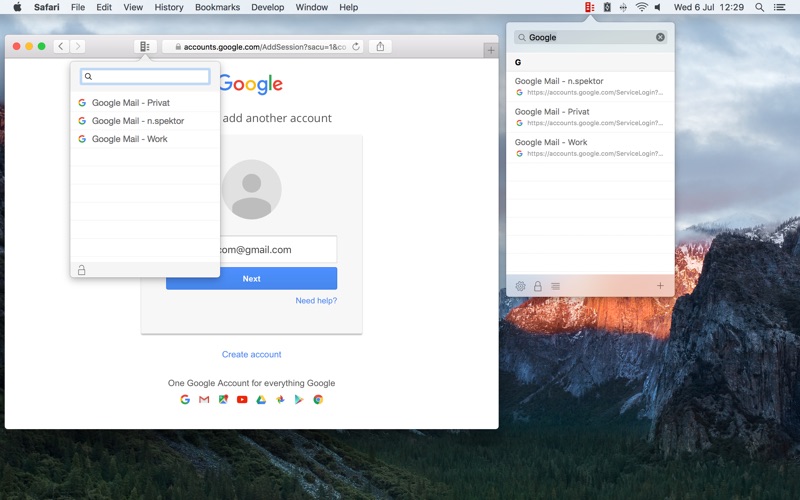Click the lock icon in menu bar popup
Image resolution: width=800 pixels, height=500 pixels.
coord(538,286)
